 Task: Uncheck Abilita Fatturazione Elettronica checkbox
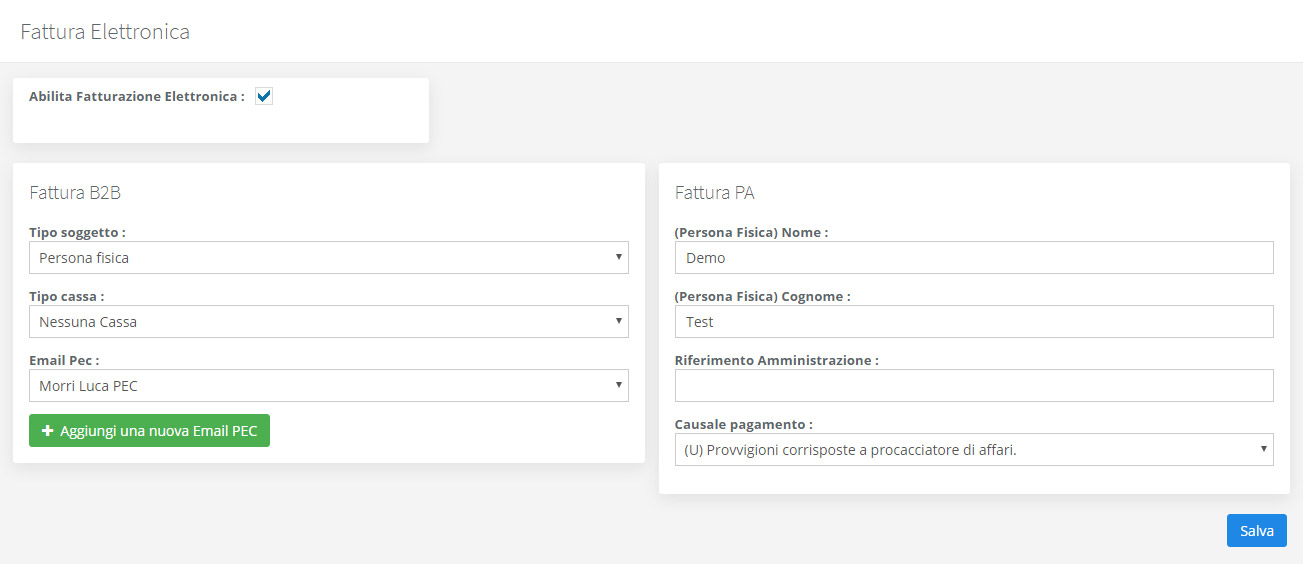[264, 96]
